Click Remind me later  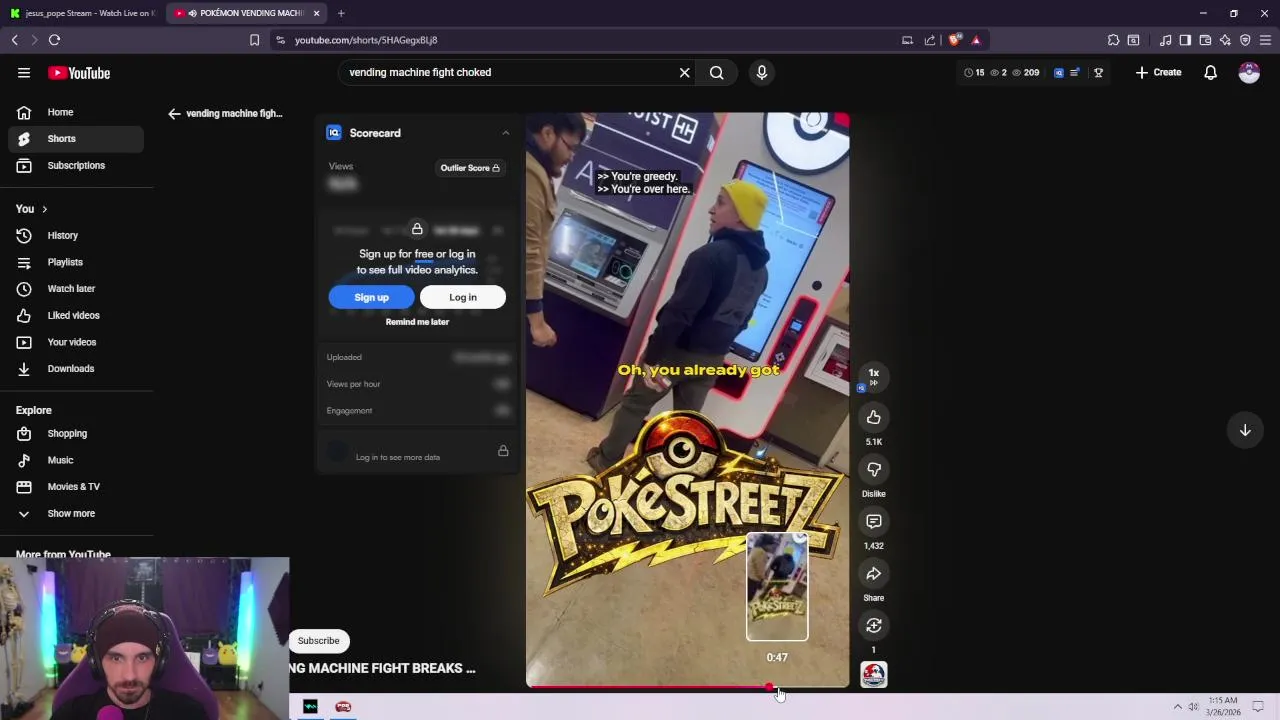point(417,322)
